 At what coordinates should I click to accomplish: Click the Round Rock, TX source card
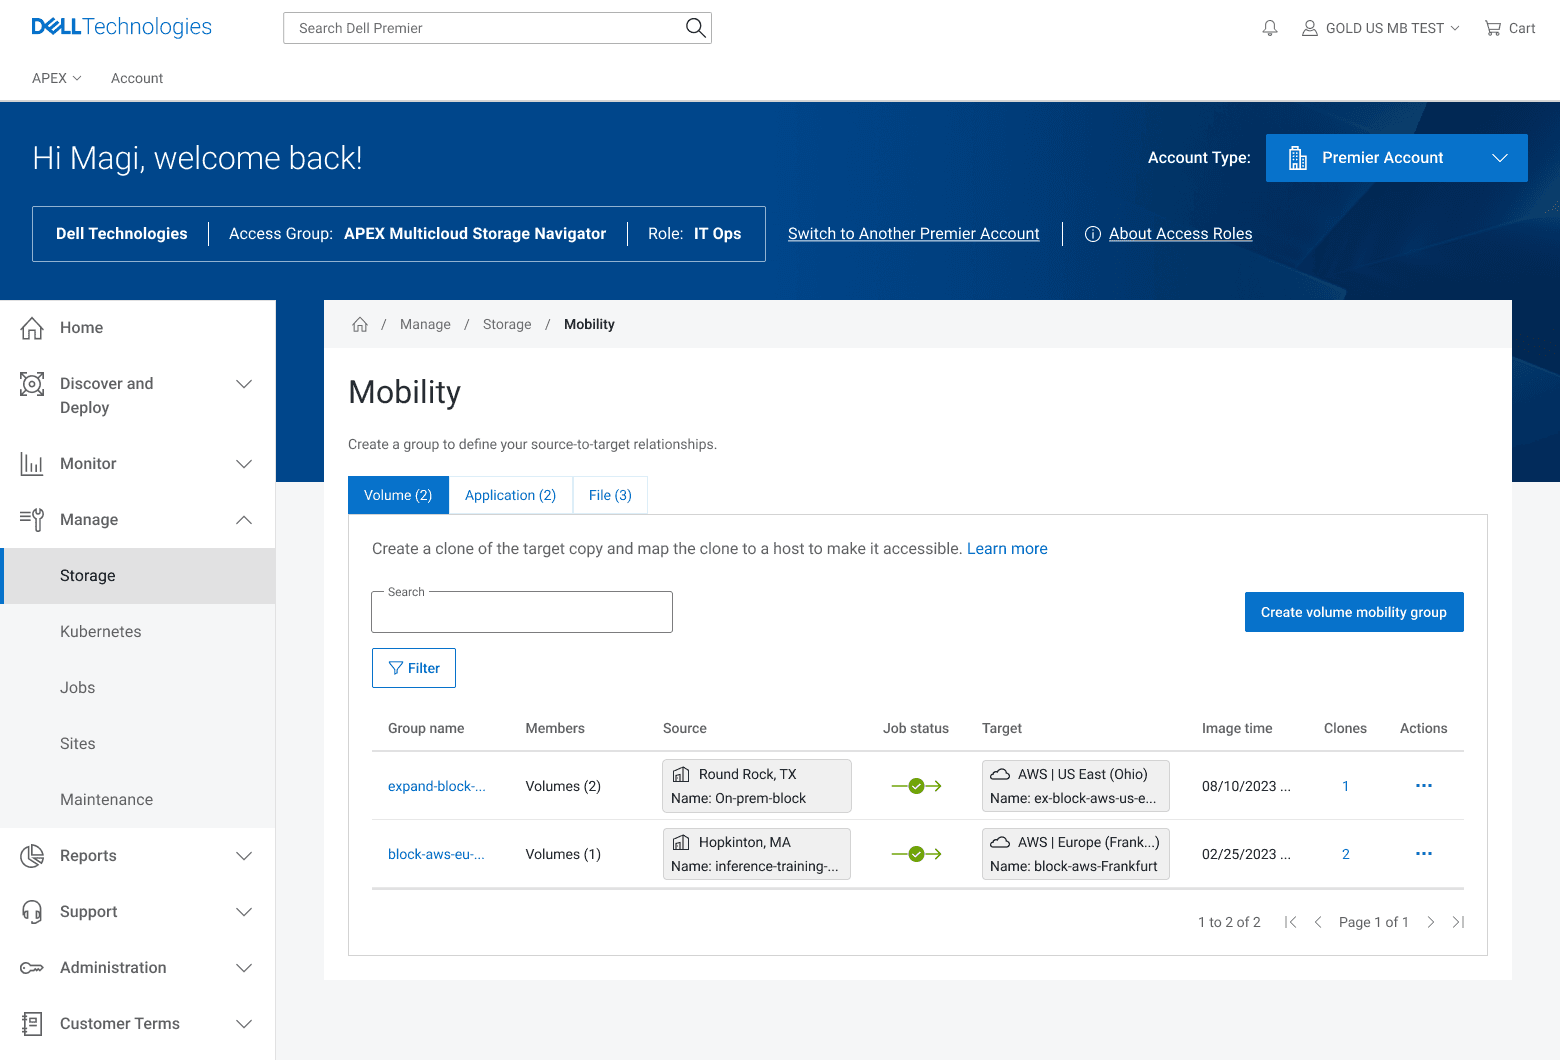757,786
